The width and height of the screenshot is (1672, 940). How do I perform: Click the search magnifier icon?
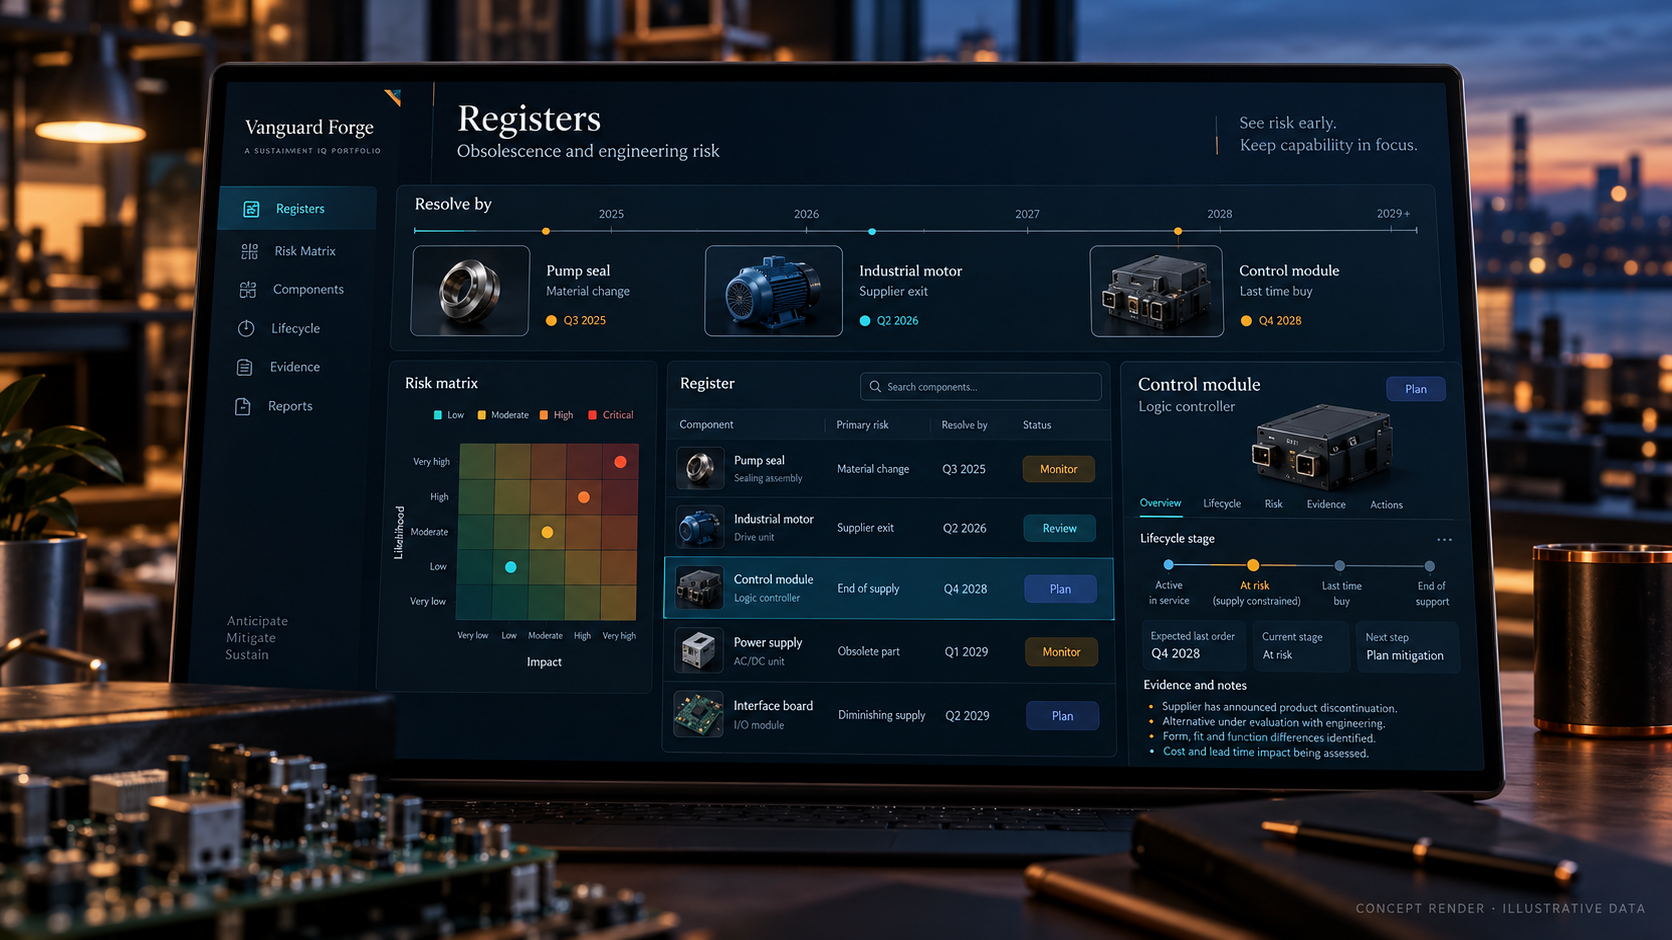tap(875, 387)
